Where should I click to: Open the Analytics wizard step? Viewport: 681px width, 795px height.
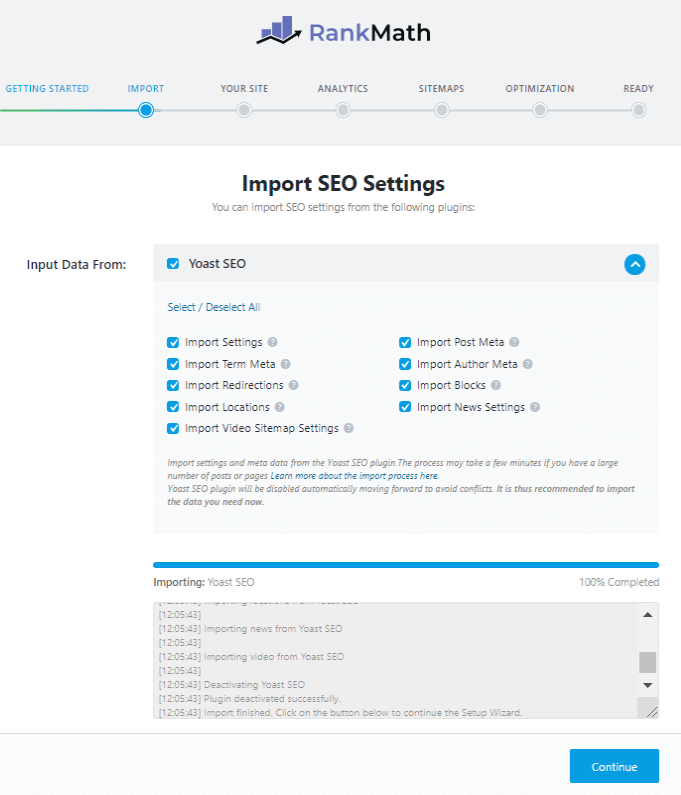(x=343, y=89)
